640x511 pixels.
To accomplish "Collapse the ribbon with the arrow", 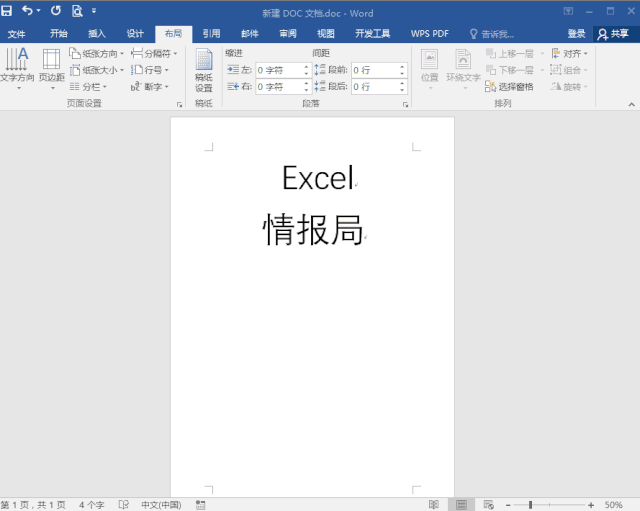I will (631, 104).
